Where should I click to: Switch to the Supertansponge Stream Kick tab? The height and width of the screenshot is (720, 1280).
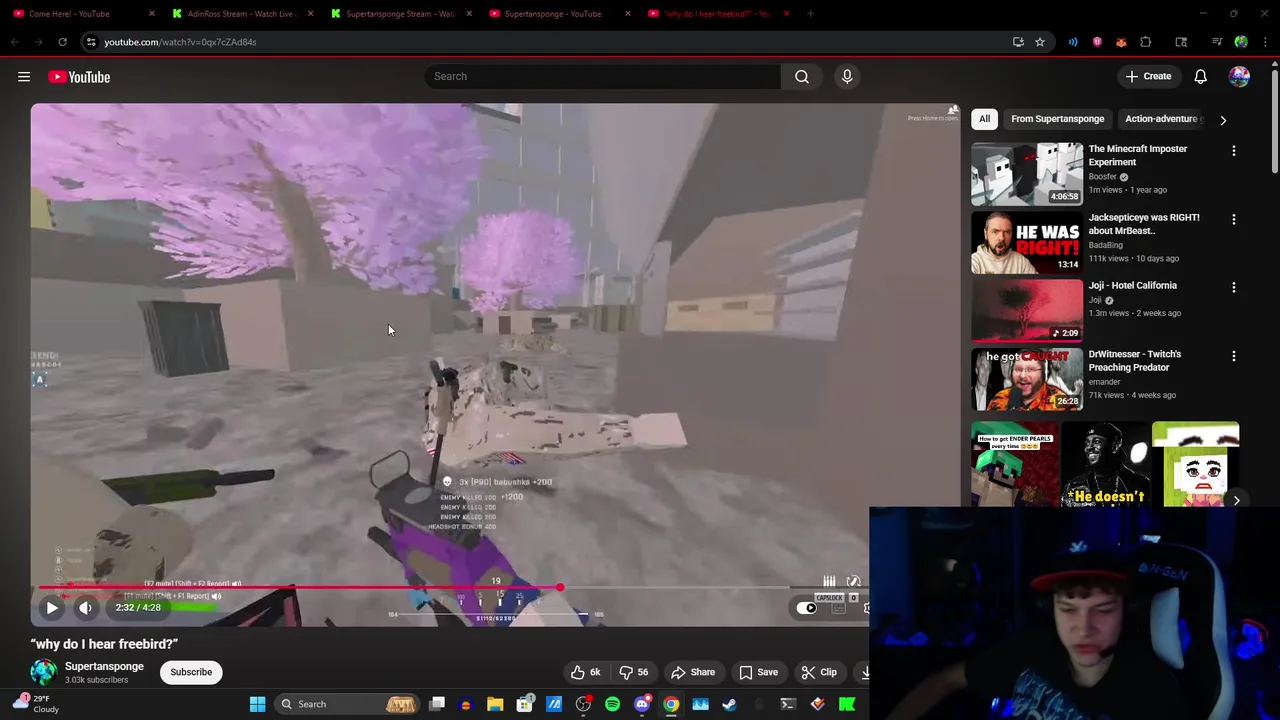(x=398, y=14)
